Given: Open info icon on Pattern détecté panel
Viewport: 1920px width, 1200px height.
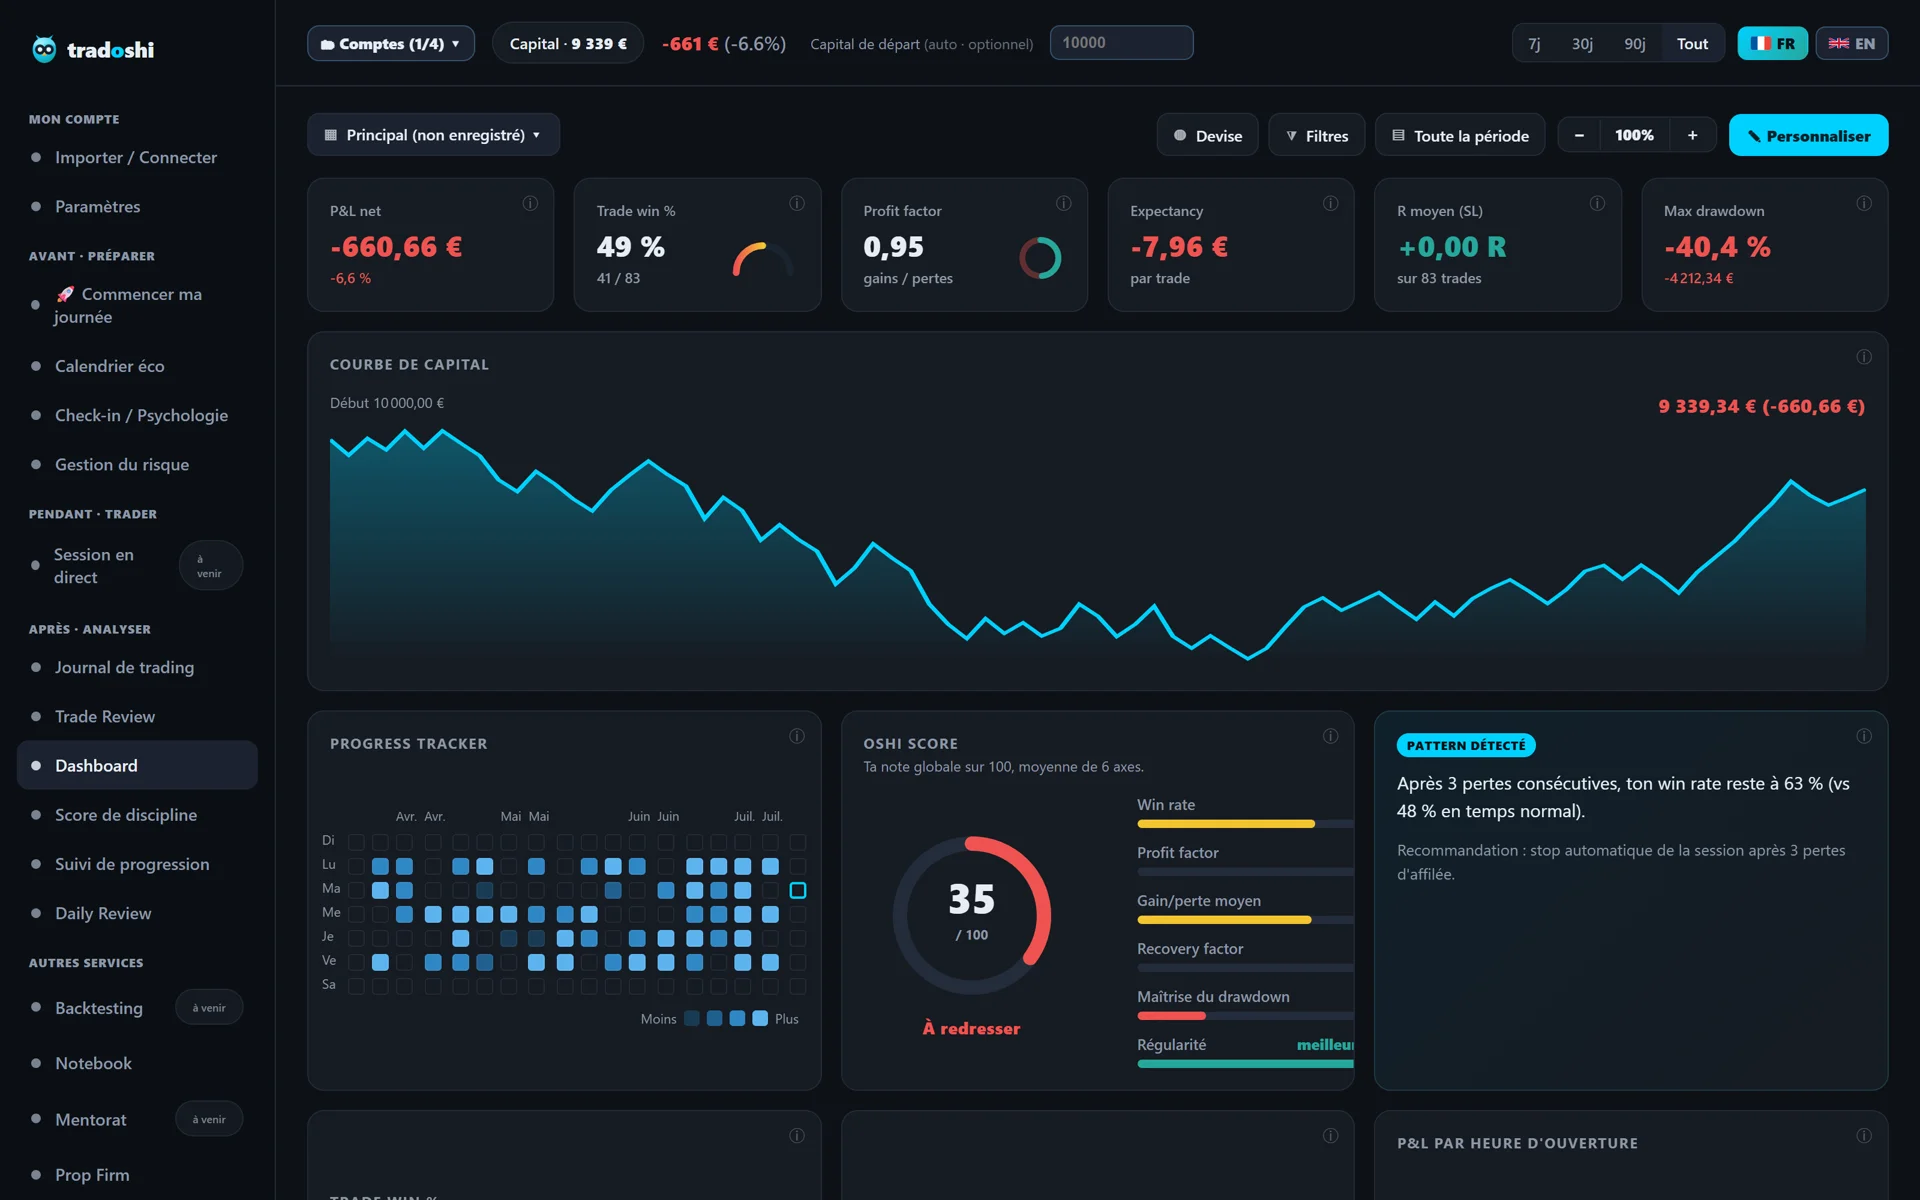Looking at the screenshot, I should [x=1864, y=736].
